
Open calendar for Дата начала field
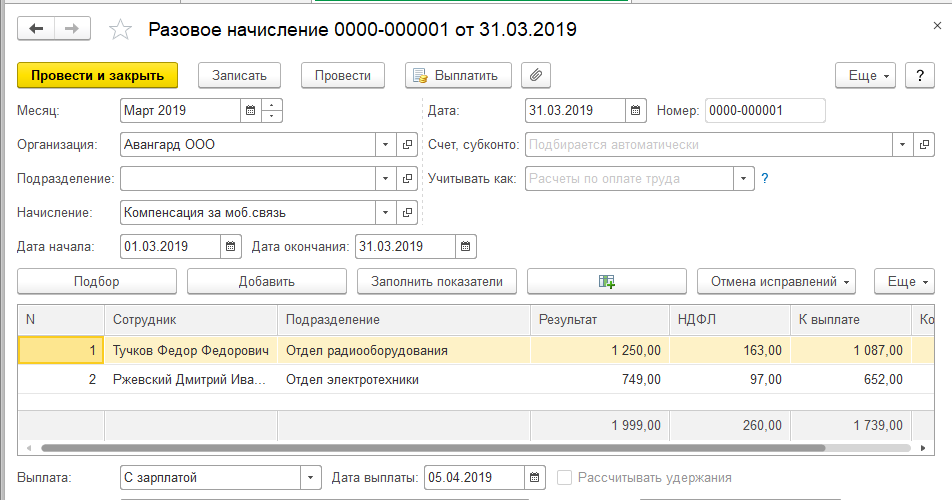(x=230, y=246)
